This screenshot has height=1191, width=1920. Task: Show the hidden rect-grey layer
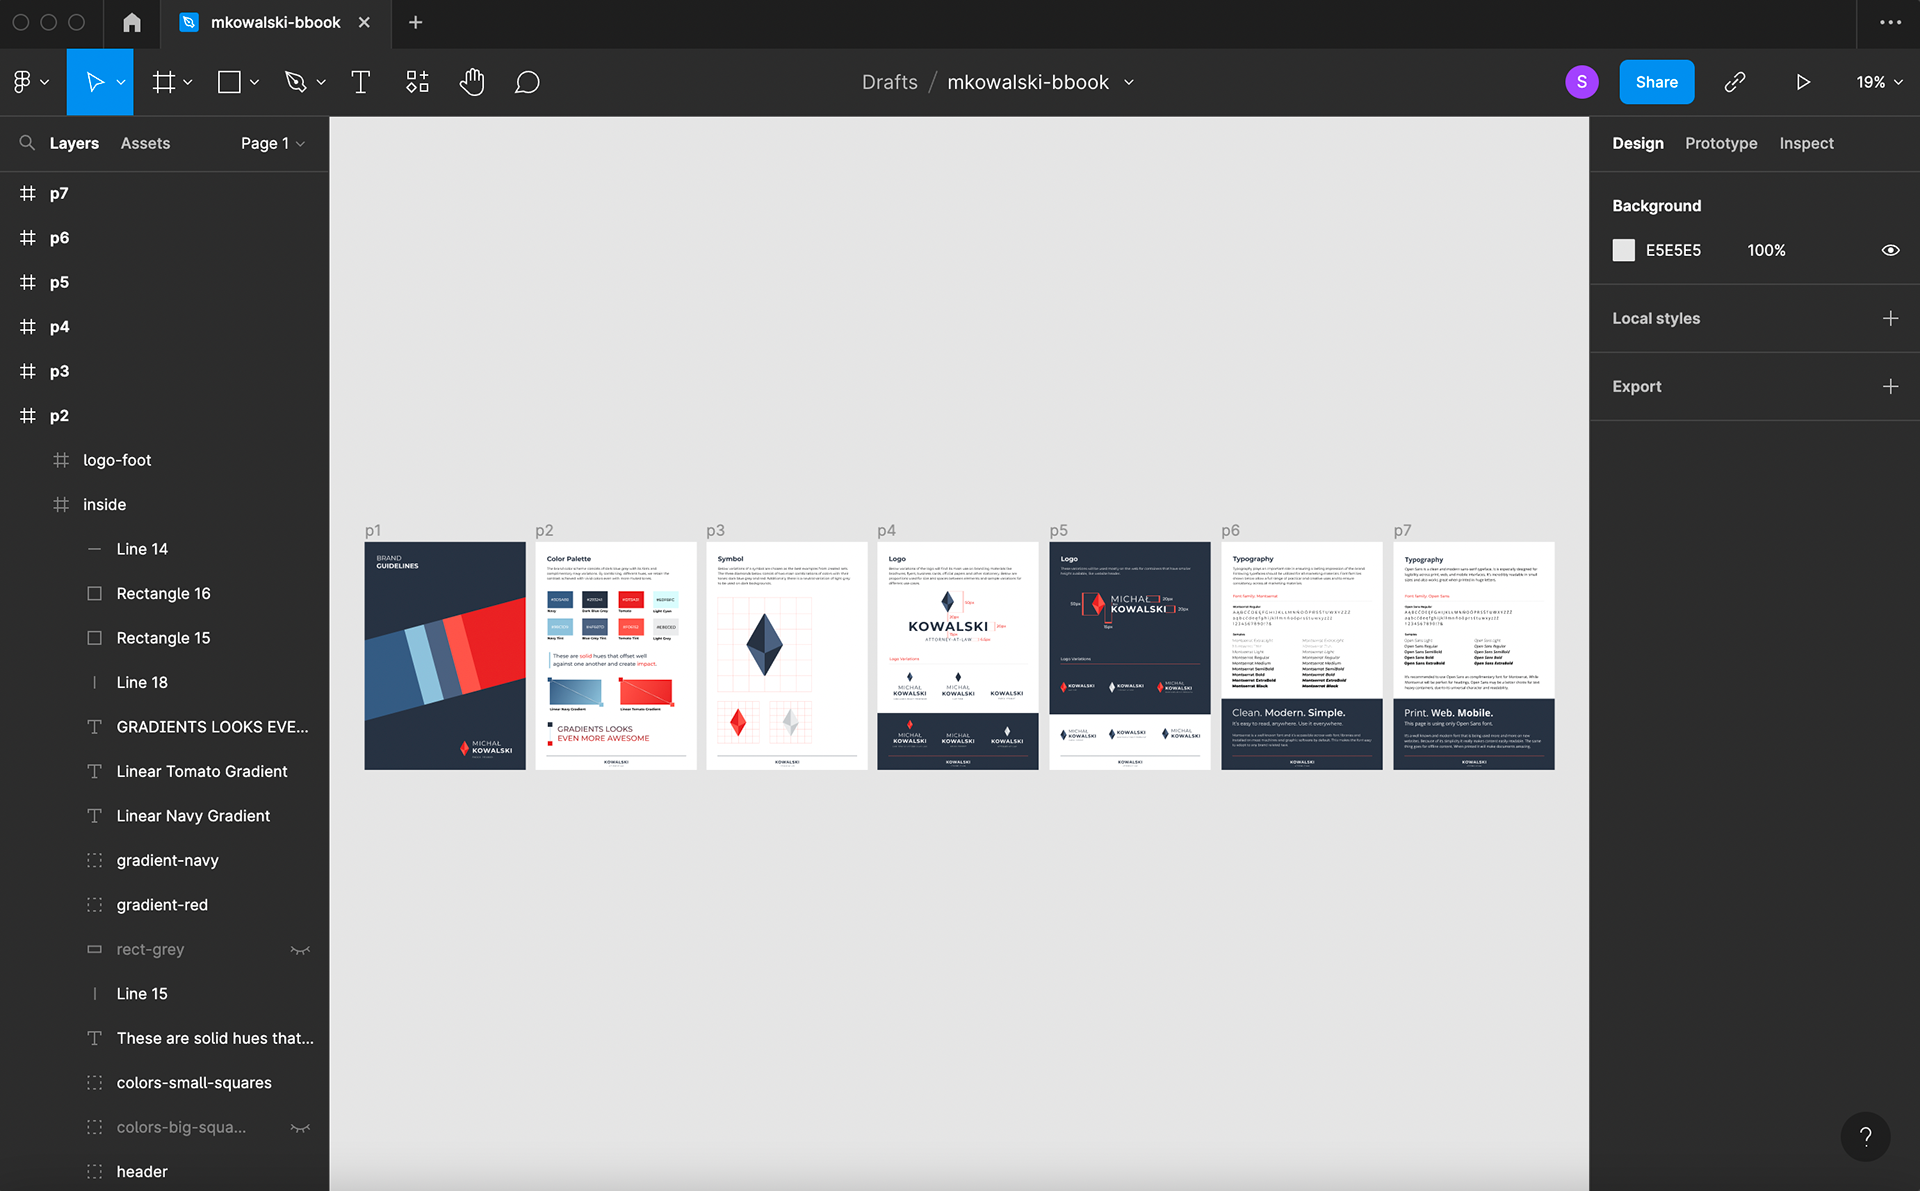(300, 950)
